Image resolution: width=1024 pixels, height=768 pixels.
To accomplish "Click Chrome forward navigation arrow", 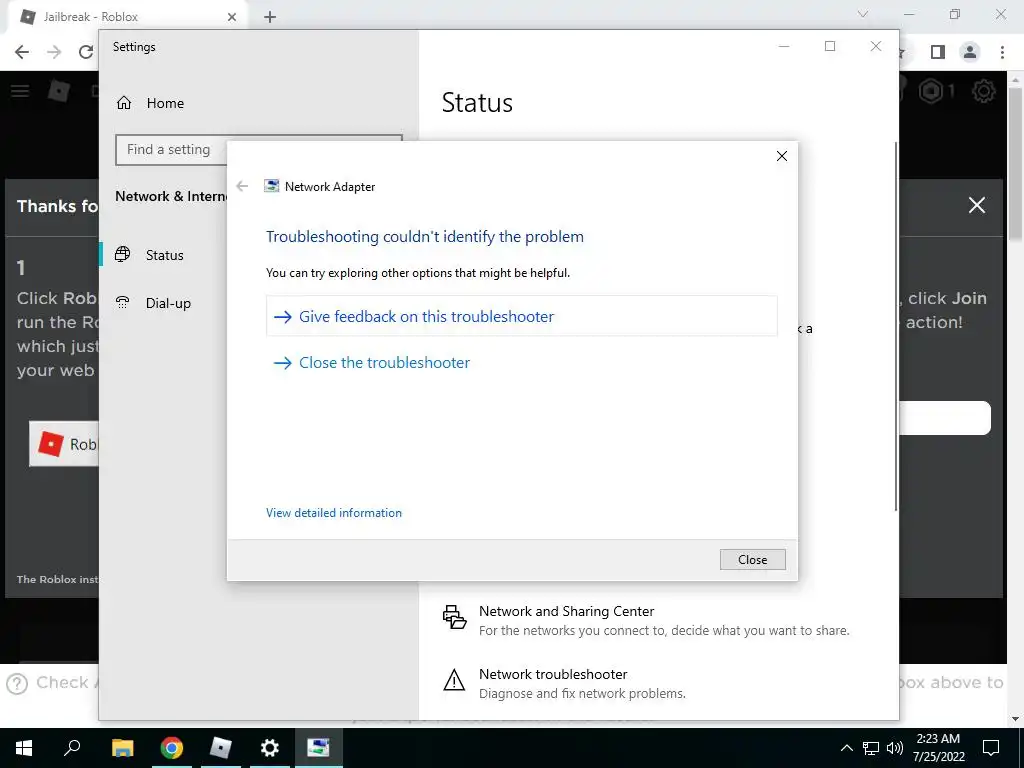I will 54,52.
